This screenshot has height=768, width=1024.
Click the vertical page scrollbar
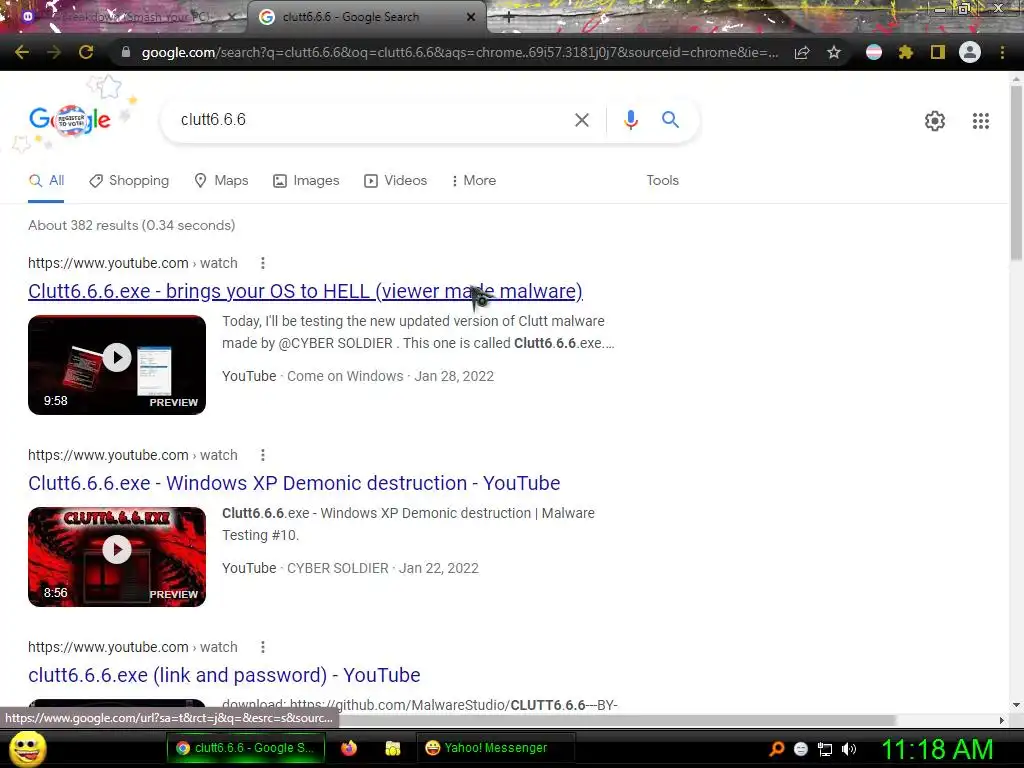1016,173
